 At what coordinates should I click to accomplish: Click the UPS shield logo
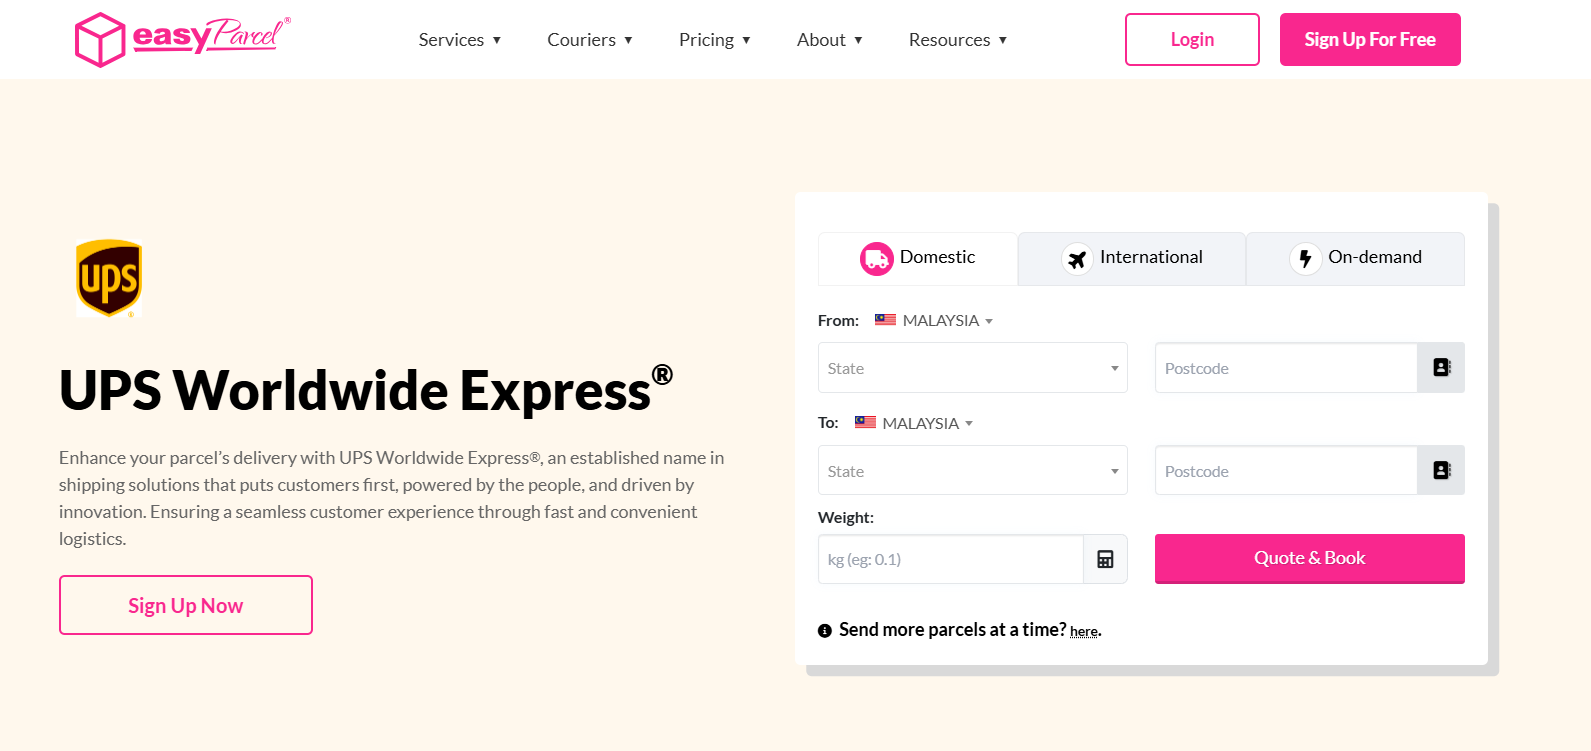click(109, 278)
